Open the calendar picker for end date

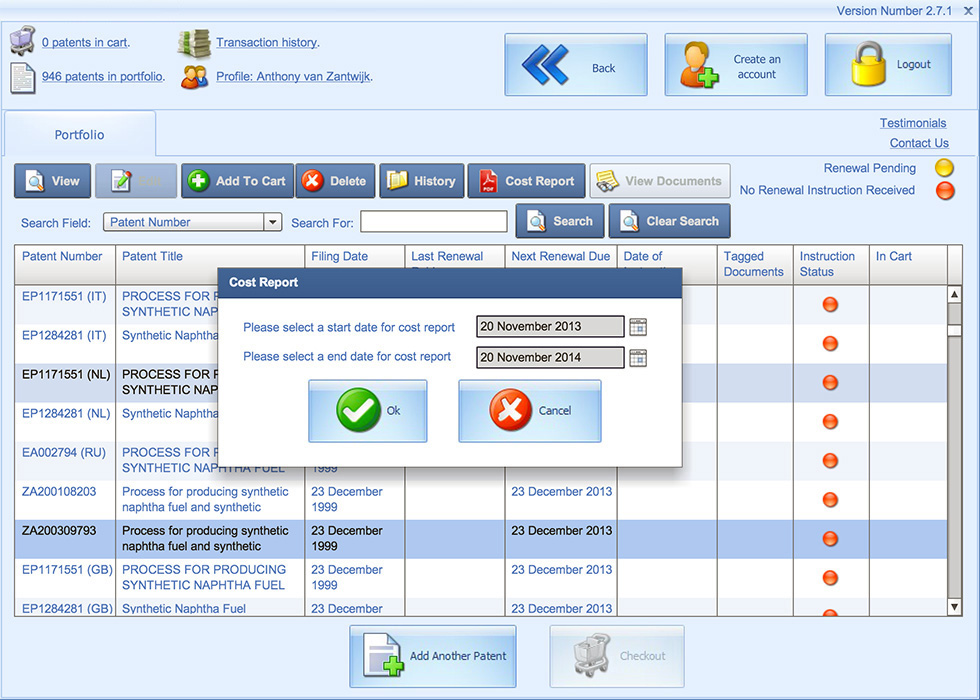(x=638, y=358)
